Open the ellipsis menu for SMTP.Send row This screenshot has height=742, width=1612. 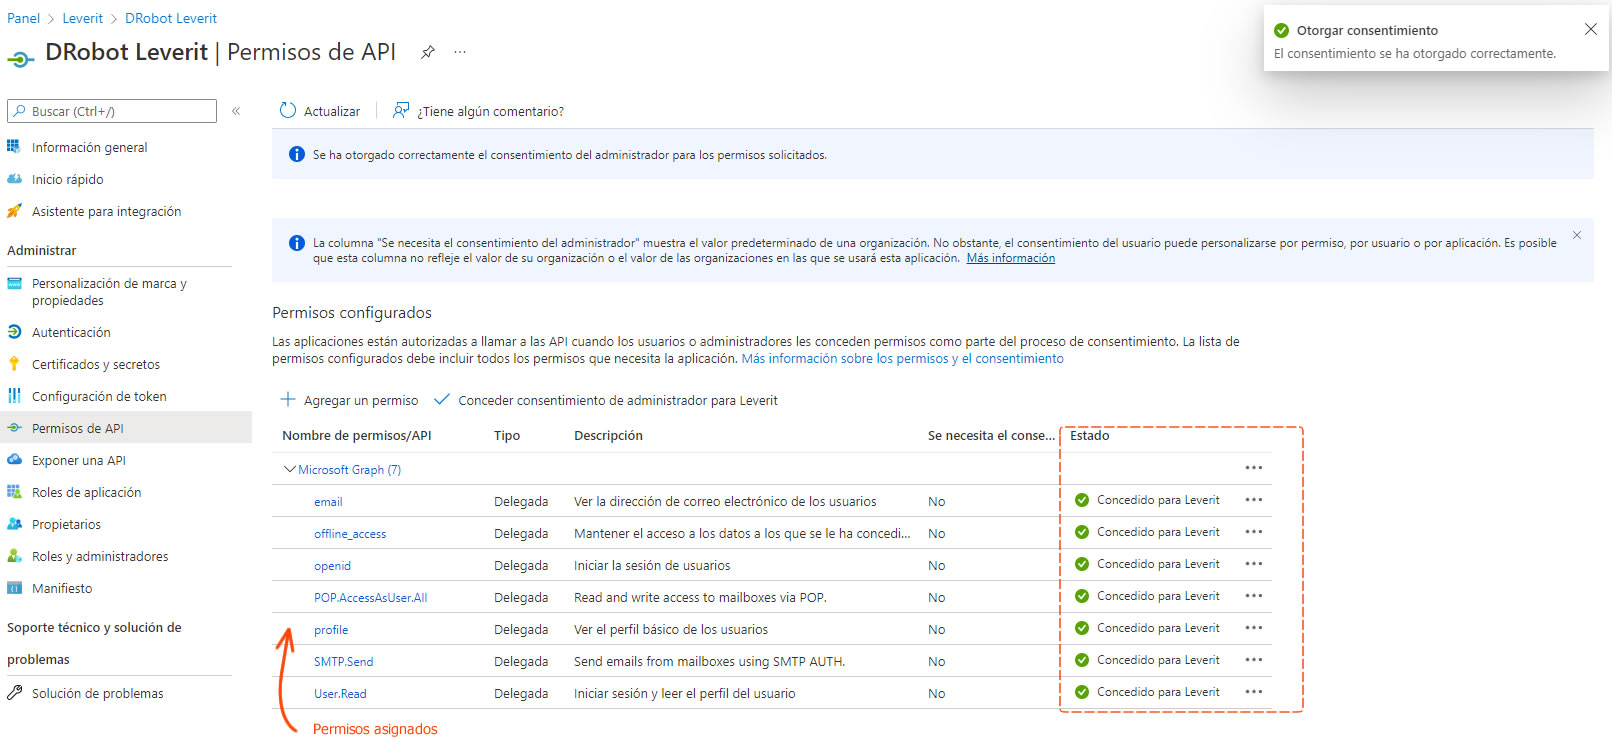pyautogui.click(x=1254, y=660)
